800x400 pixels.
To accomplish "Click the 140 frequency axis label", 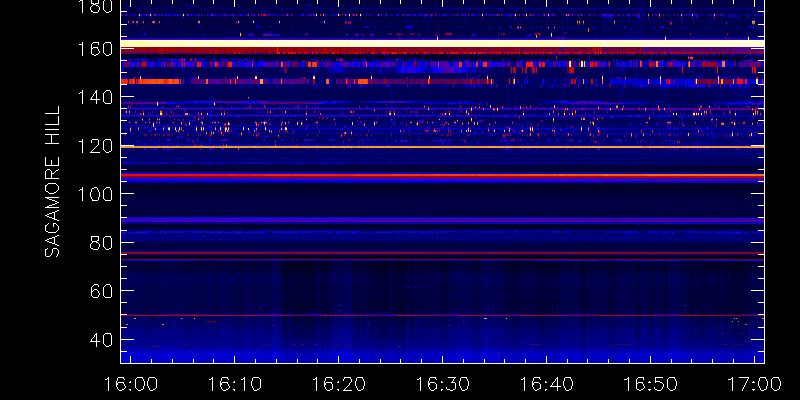I will click(96, 97).
